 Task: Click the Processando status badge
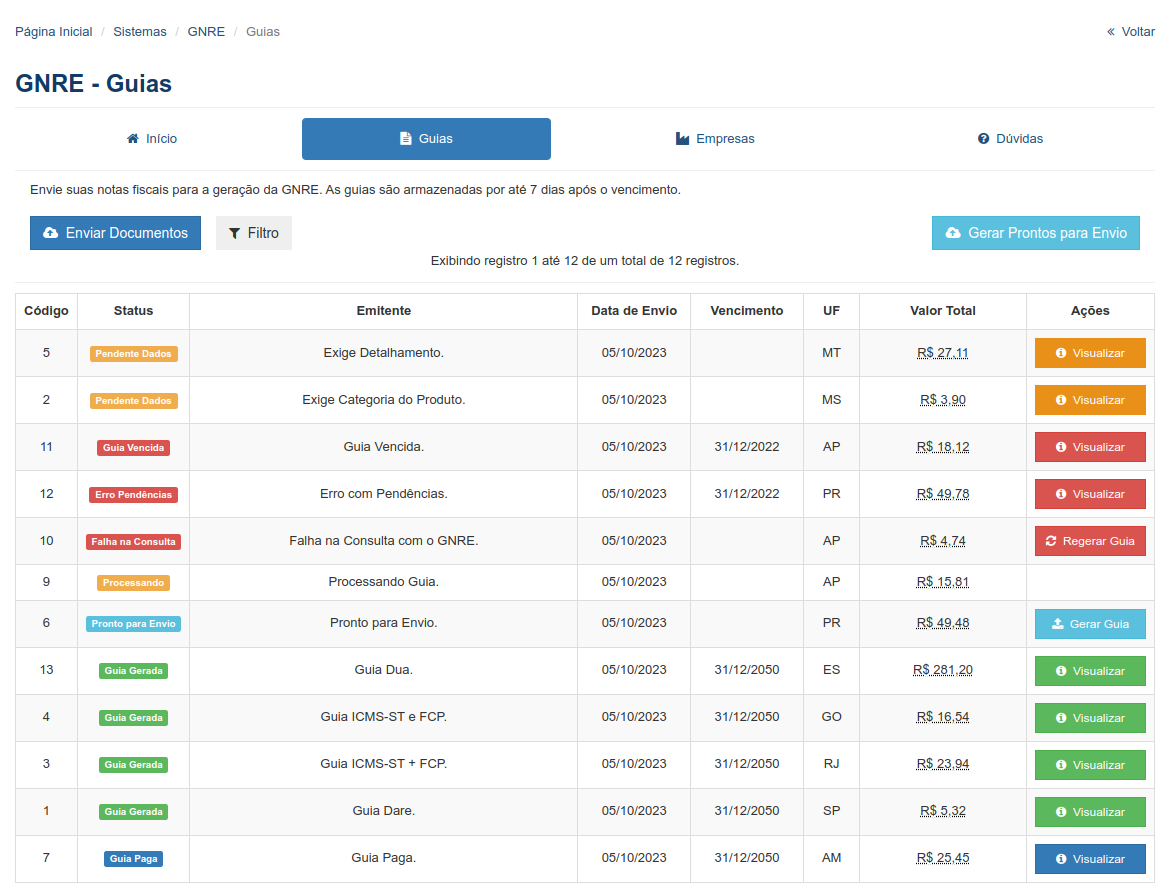click(134, 583)
